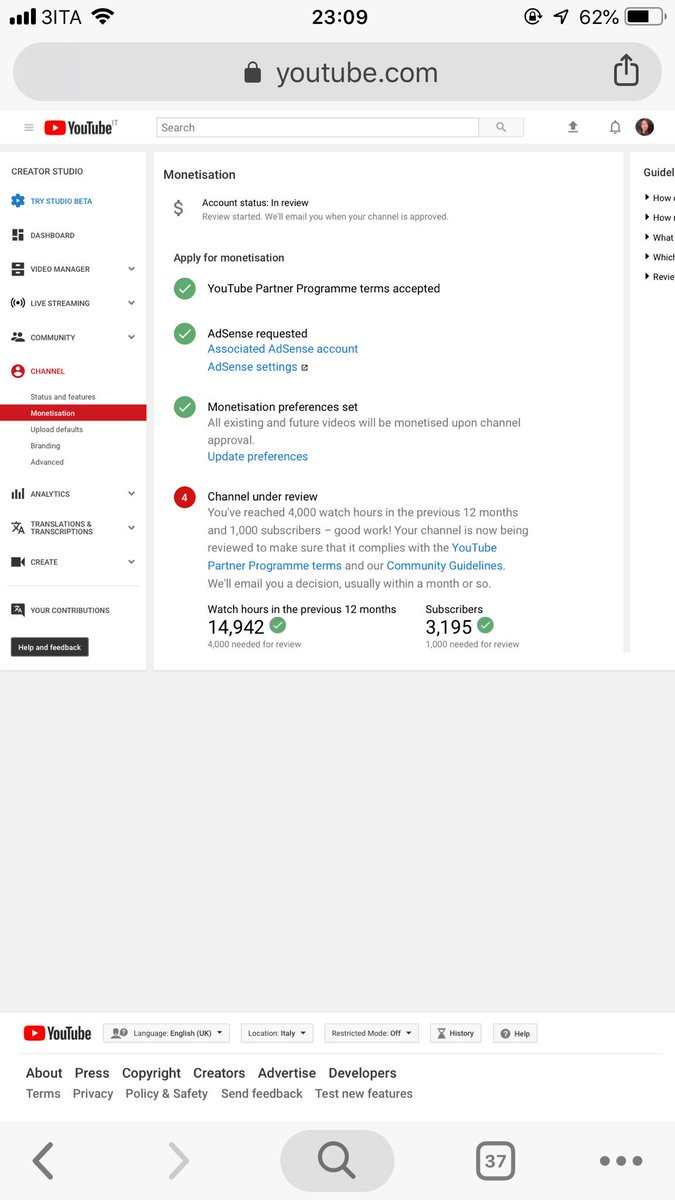Click the Privacy footer link
Viewport: 675px width, 1200px height.
[x=93, y=1094]
